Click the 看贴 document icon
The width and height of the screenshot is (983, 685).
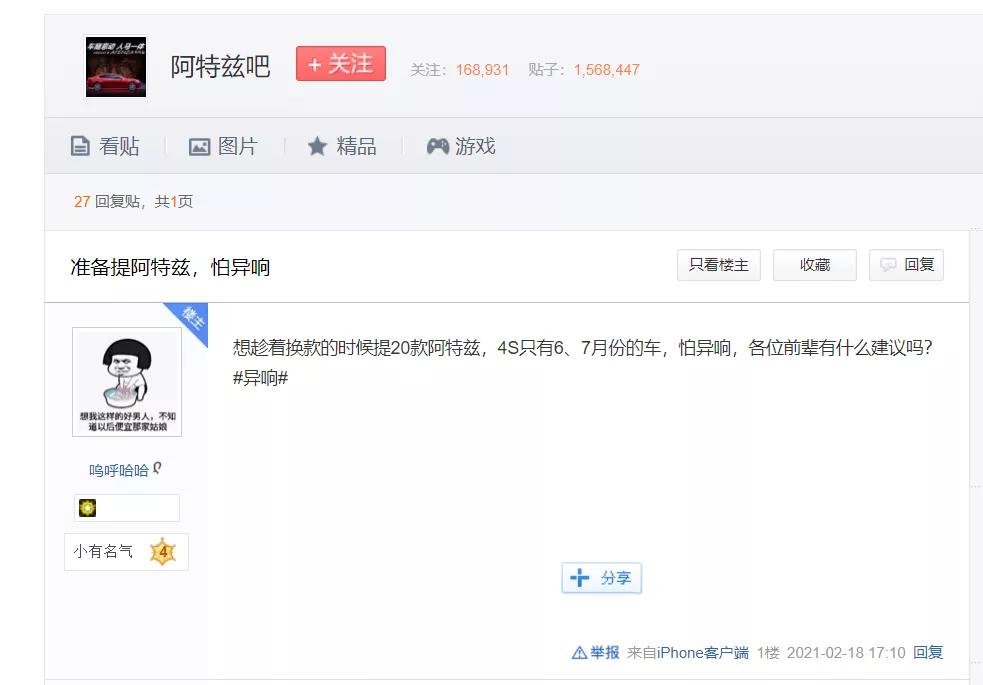point(80,145)
